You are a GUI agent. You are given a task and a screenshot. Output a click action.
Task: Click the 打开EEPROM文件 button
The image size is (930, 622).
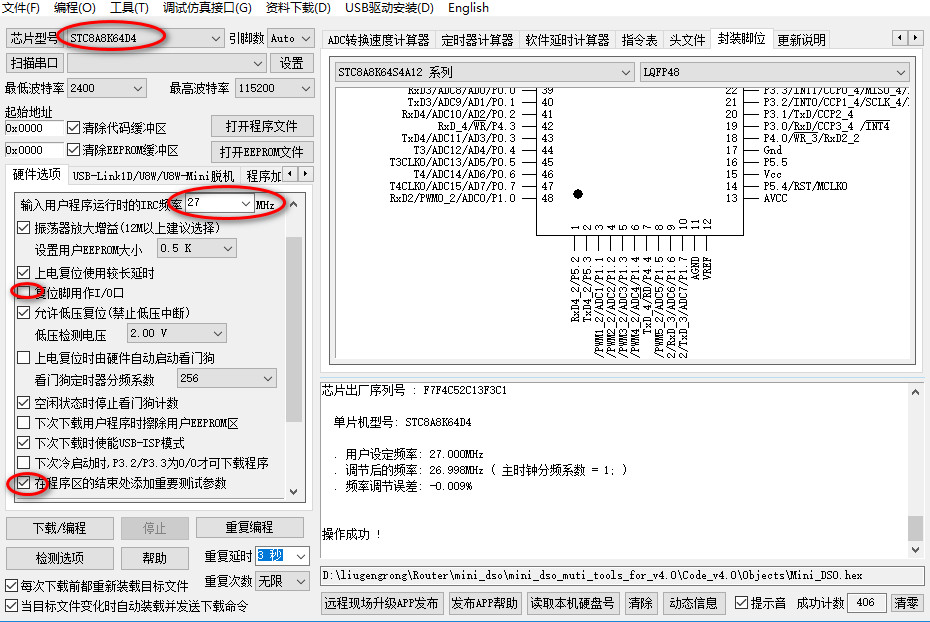(262, 152)
